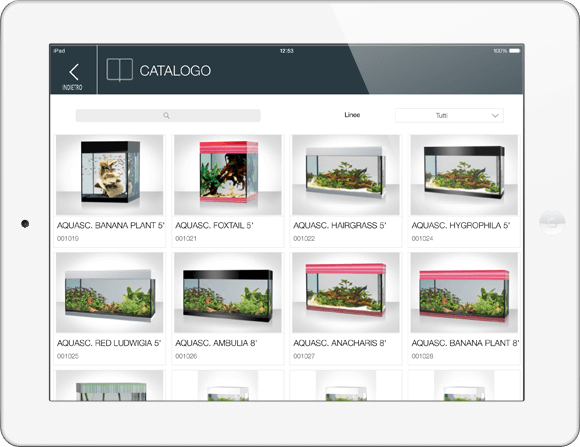Viewport: 580px width, 447px height.
Task: Click the 12:53 clock in status bar
Action: pyautogui.click(x=287, y=51)
